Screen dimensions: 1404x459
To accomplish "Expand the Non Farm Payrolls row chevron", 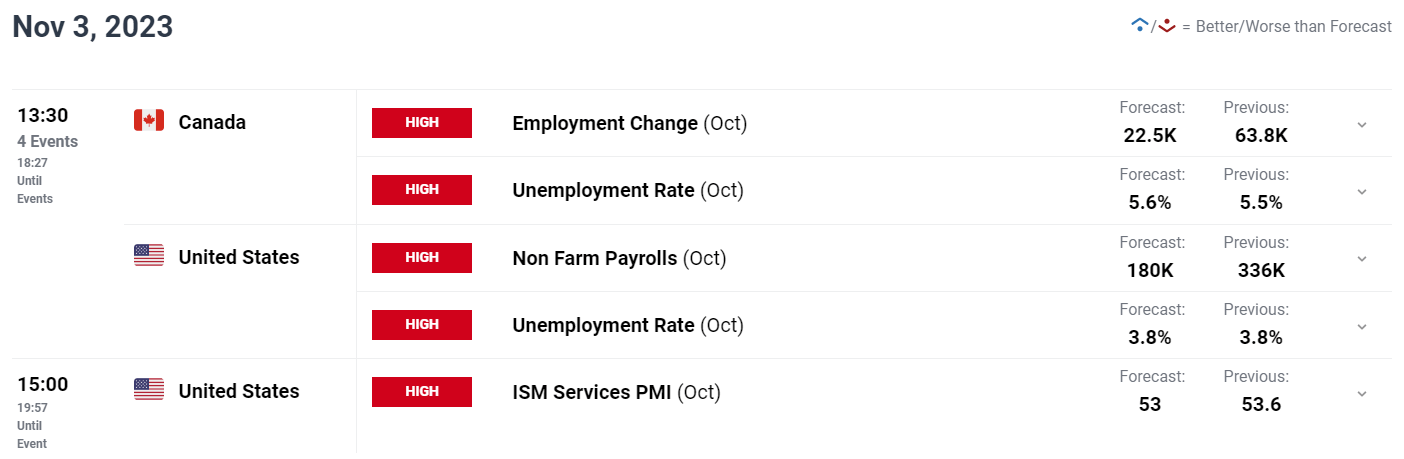I will point(1361,258).
